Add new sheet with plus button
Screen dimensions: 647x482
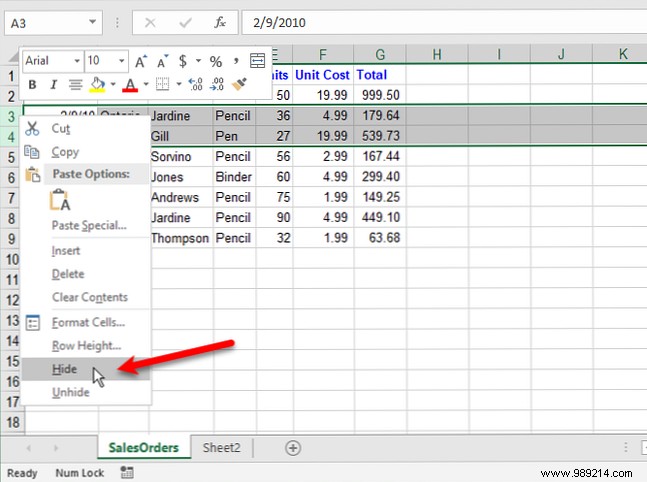[293, 448]
